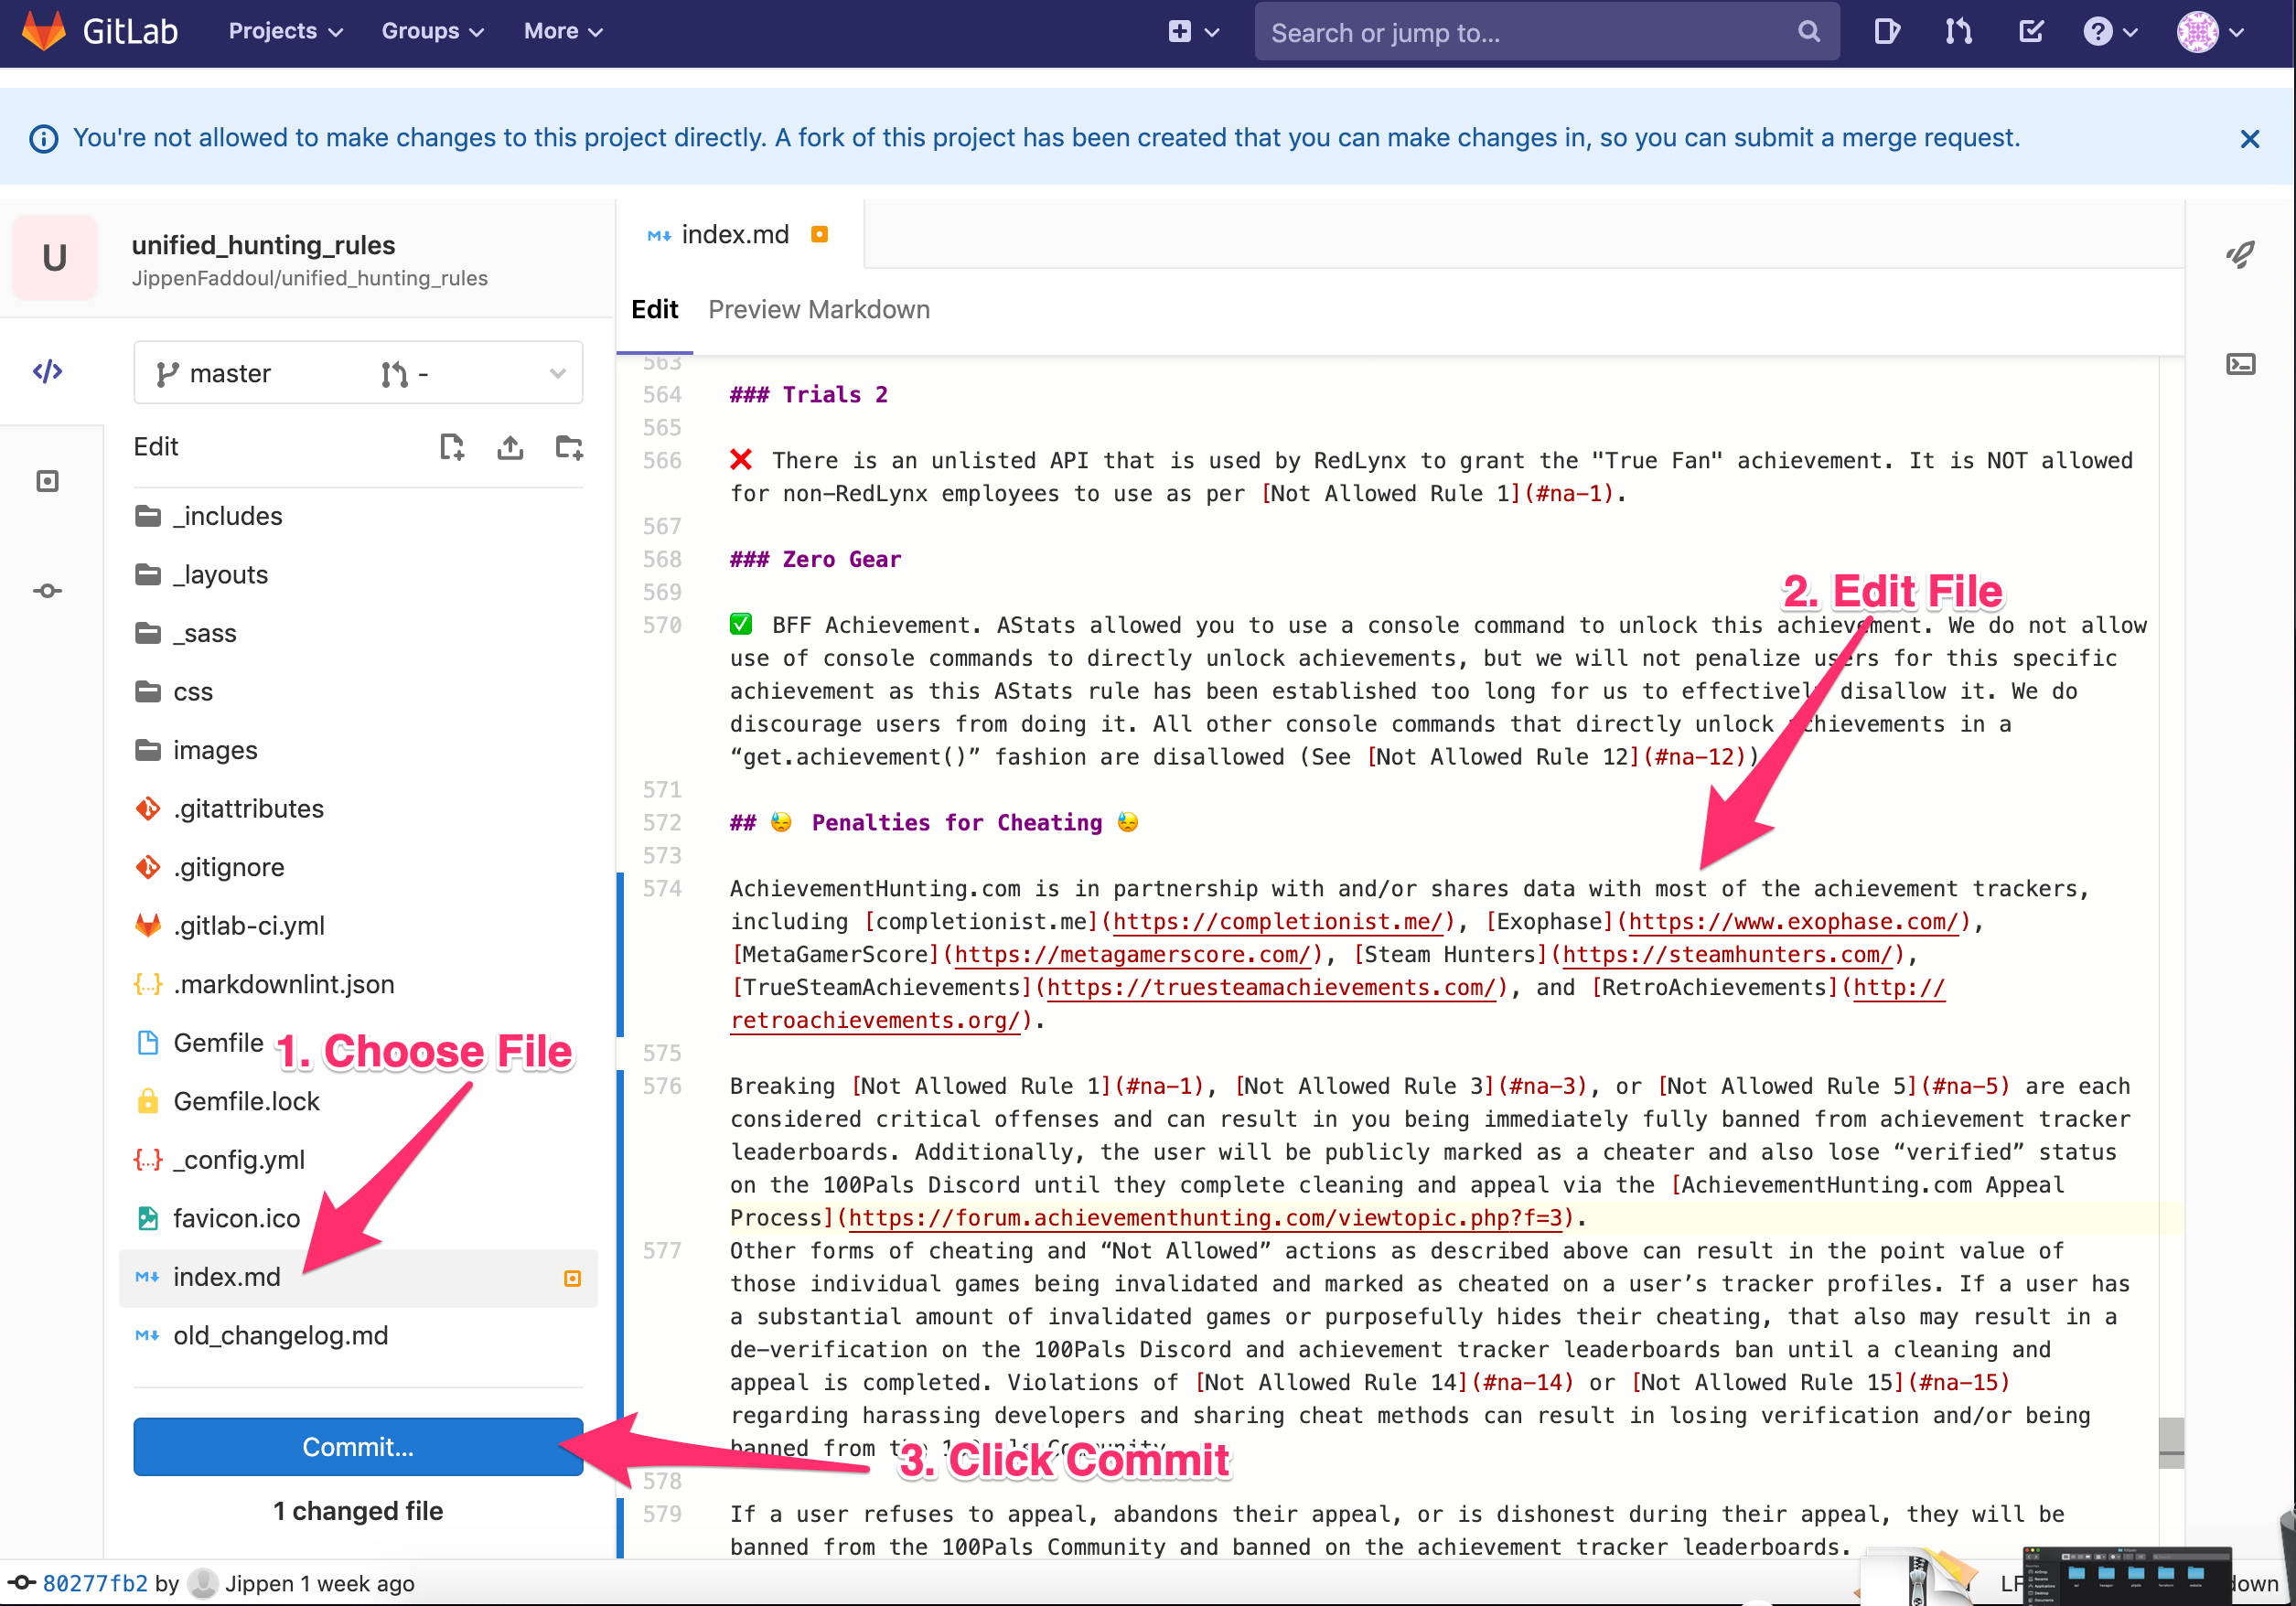Open the pipelines rocket icon
This screenshot has height=1606, width=2296.
[2240, 255]
